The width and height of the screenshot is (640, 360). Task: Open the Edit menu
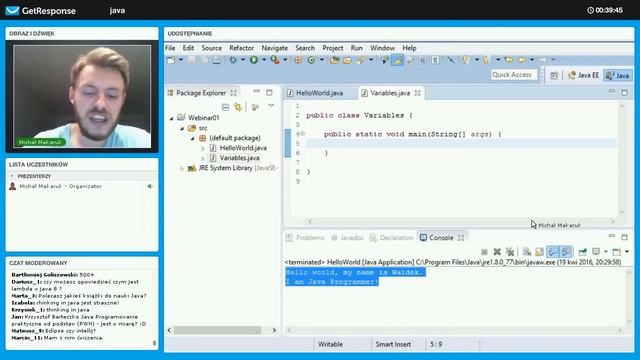pyautogui.click(x=188, y=48)
